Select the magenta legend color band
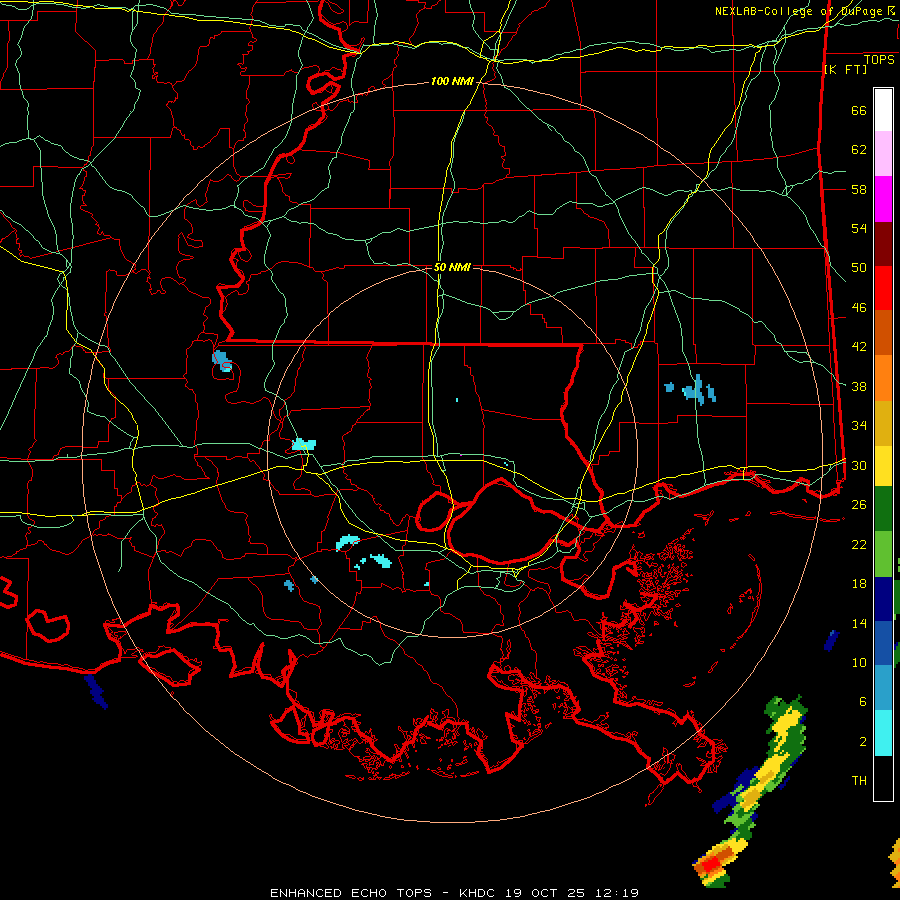The height and width of the screenshot is (900, 900). point(883,199)
